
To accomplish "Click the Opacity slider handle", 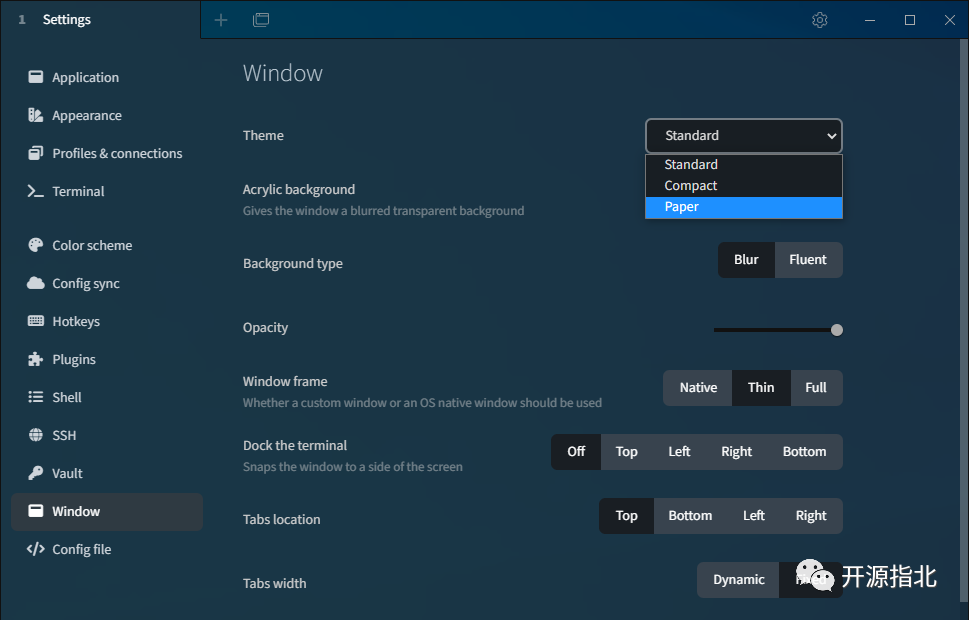I will click(837, 330).
